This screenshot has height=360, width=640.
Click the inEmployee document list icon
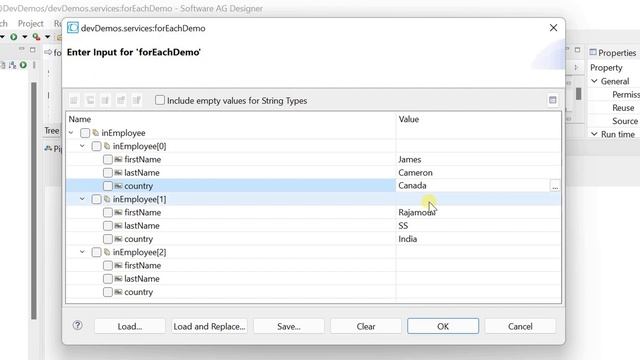tap(96, 133)
